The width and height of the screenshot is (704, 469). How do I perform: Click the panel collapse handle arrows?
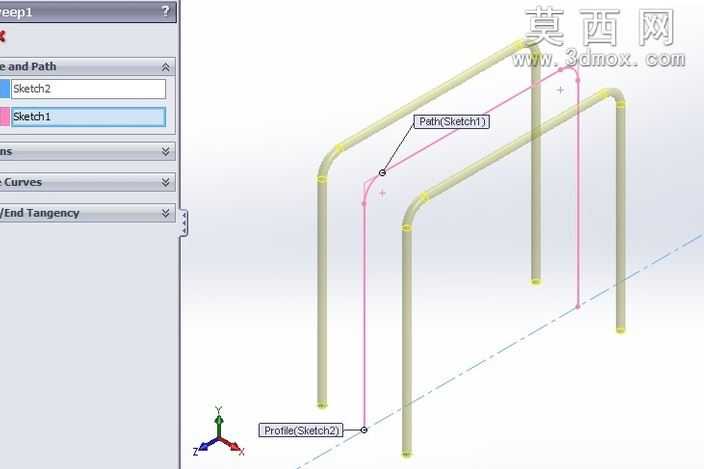click(x=184, y=223)
